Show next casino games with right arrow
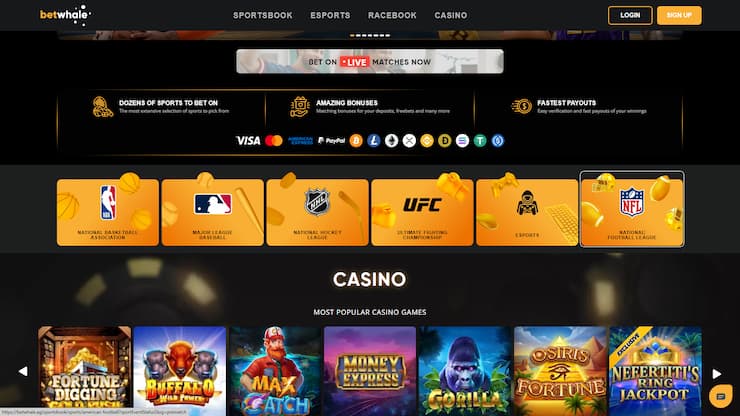This screenshot has height=416, width=740. pyautogui.click(x=716, y=374)
